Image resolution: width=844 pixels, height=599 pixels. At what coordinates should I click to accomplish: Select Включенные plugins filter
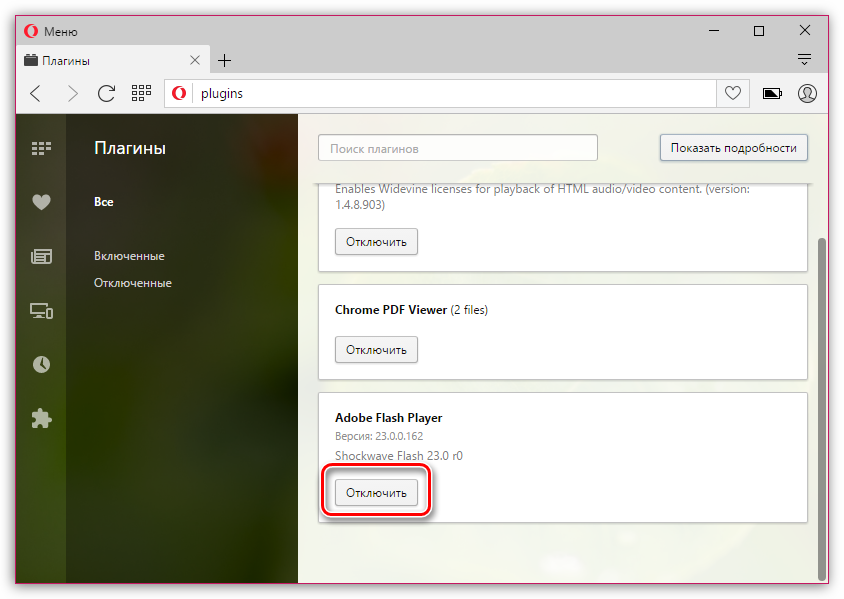129,256
